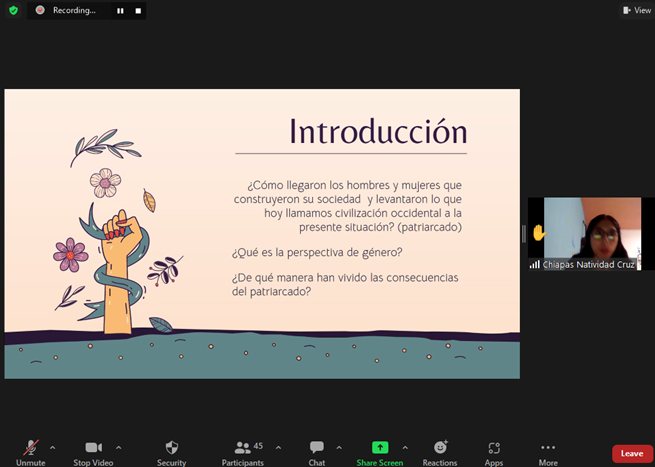
Task: Pause the recording
Action: tap(120, 11)
